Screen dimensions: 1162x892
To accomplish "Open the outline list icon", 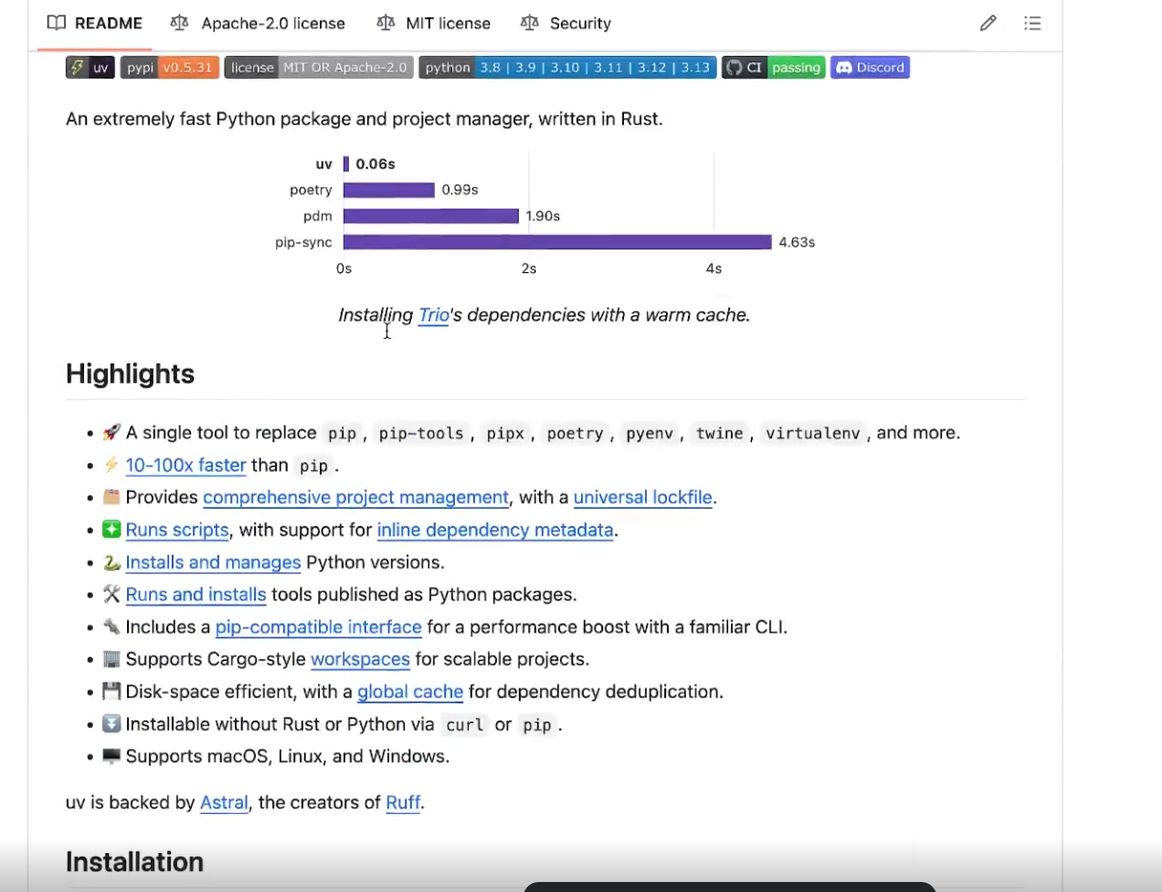I will pyautogui.click(x=1032, y=23).
